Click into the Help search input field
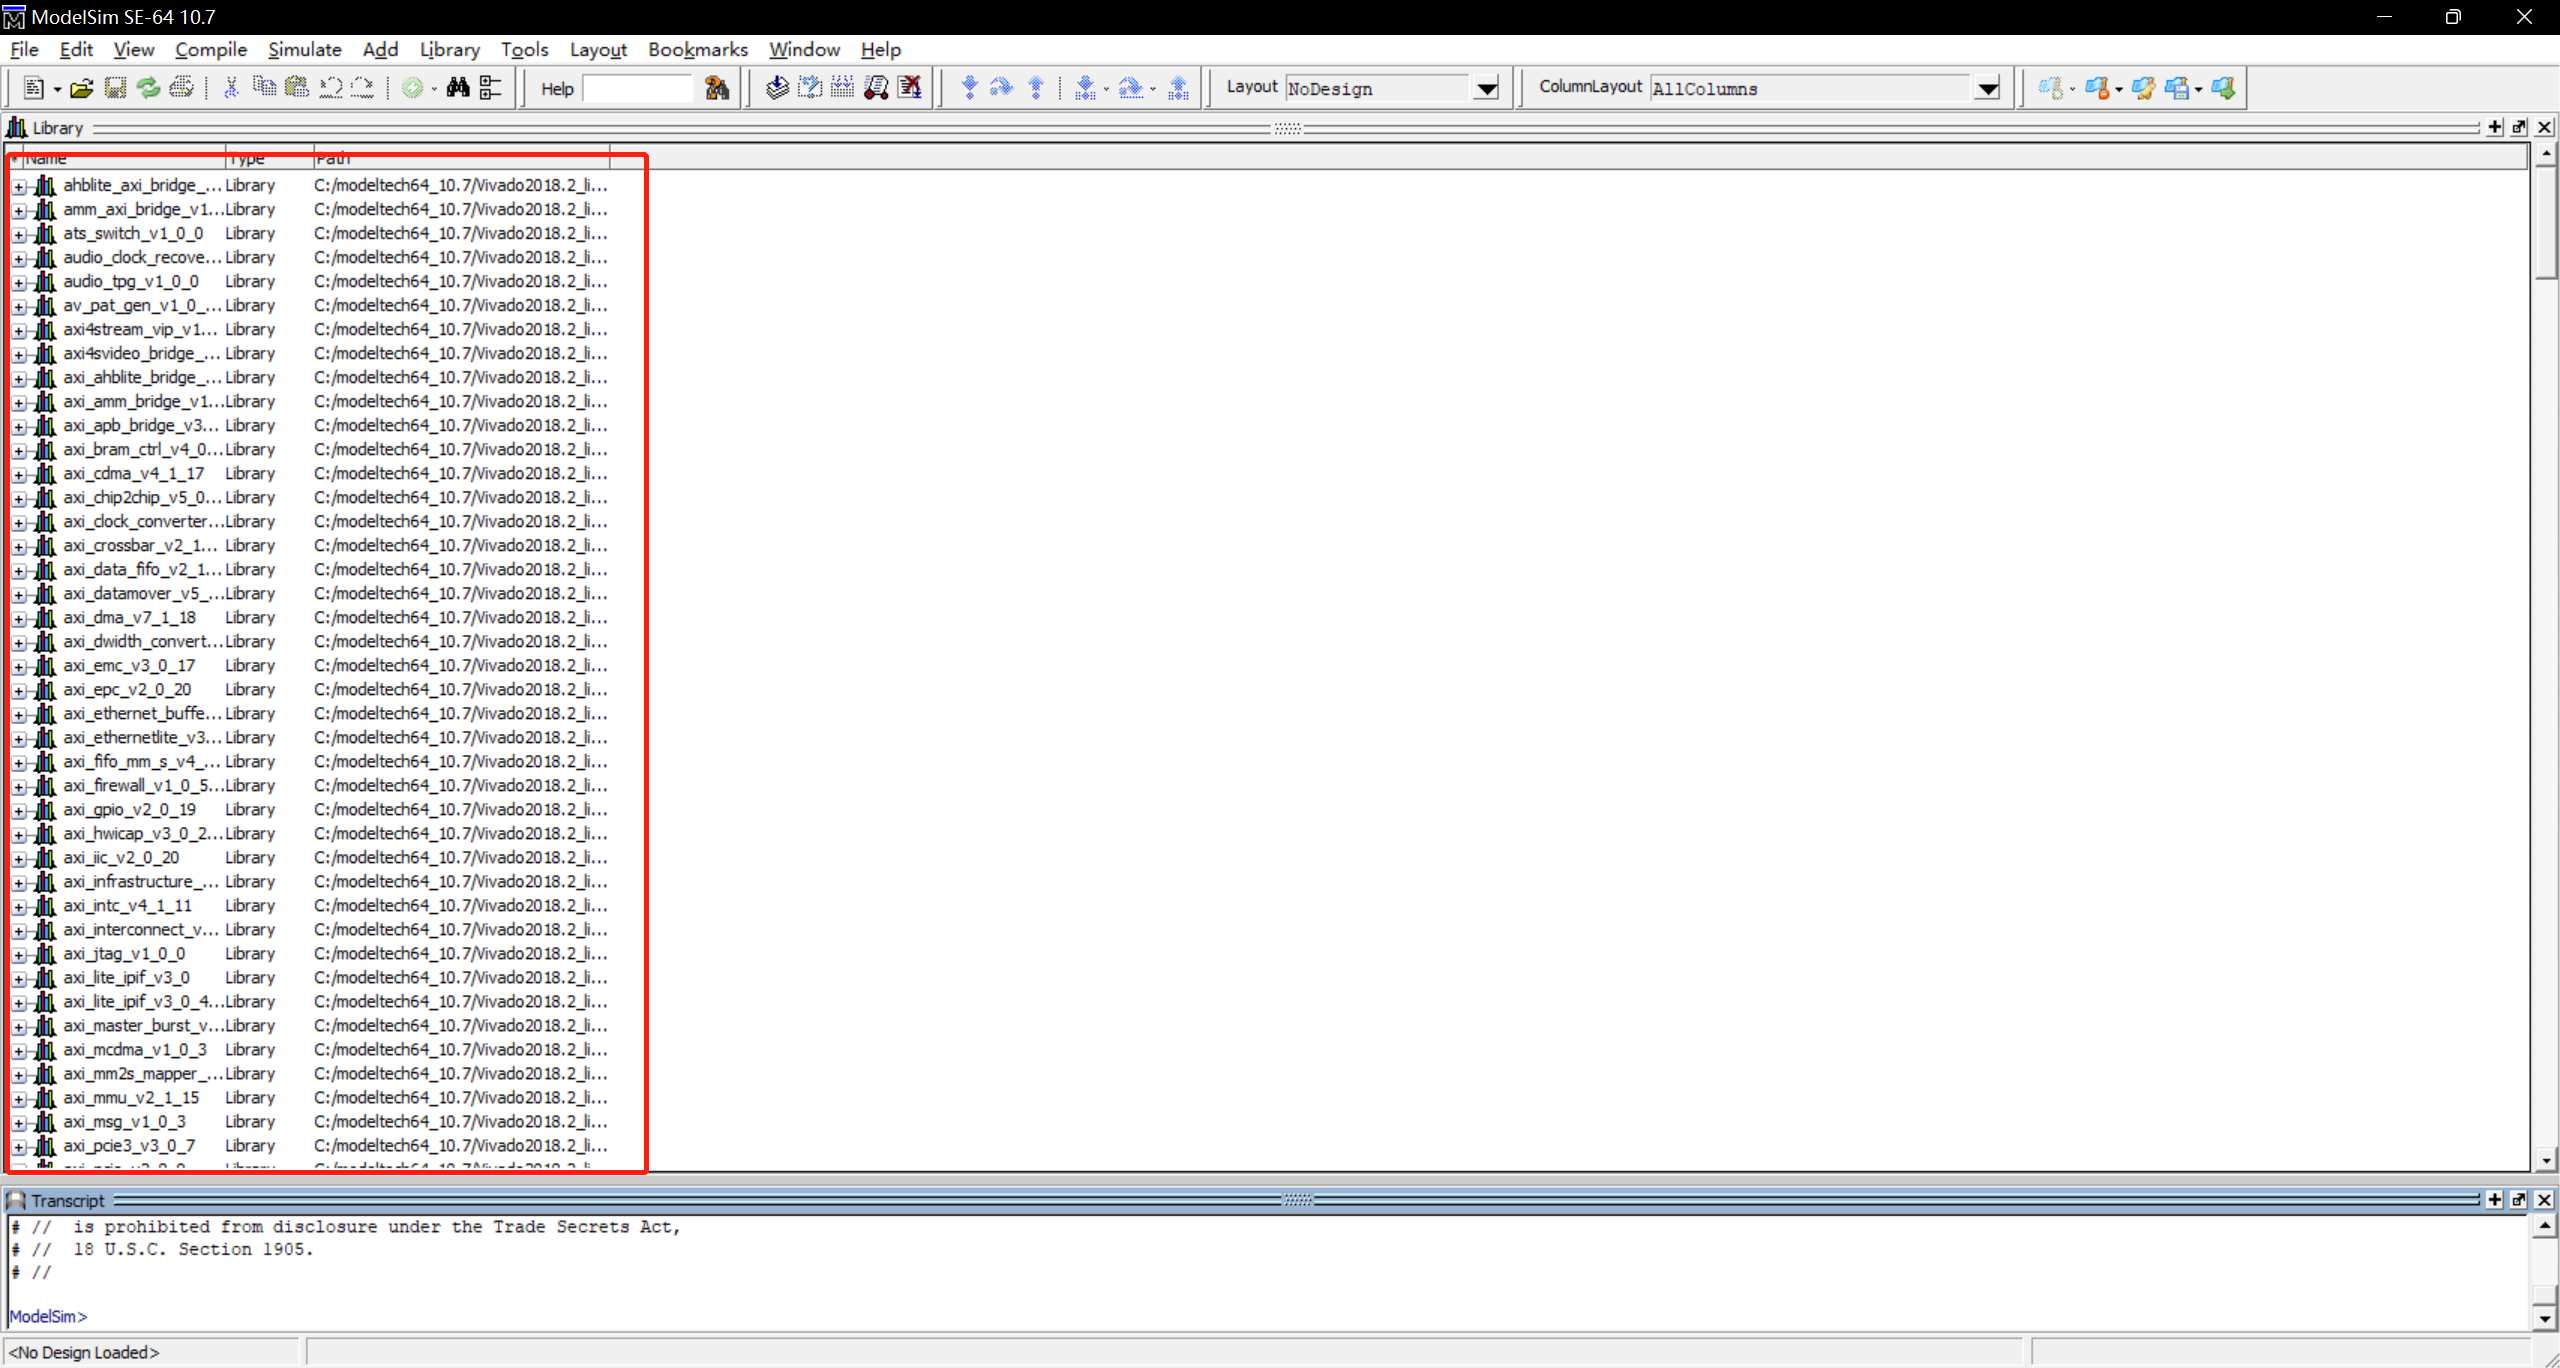The image size is (2560, 1368). [637, 89]
